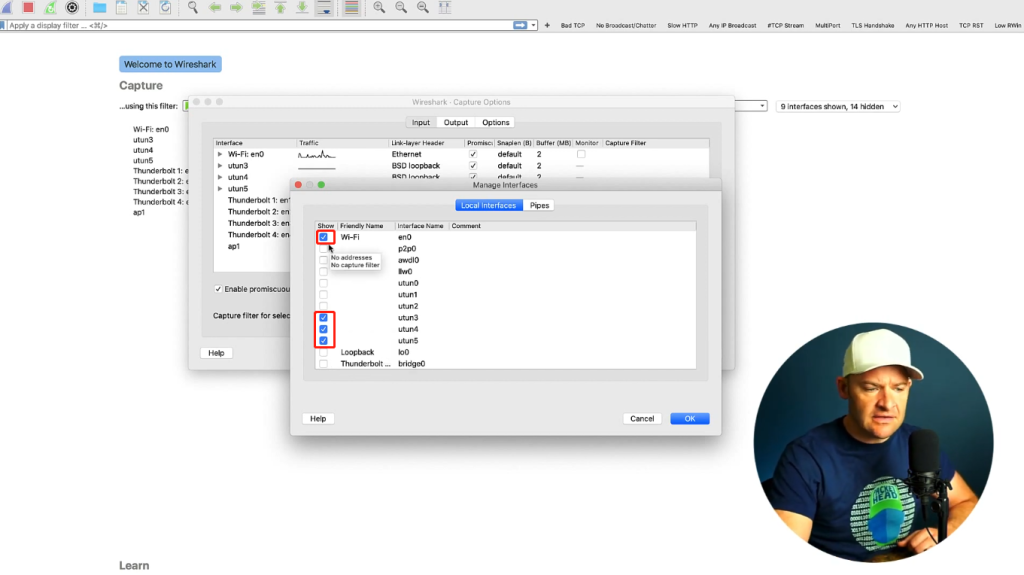Toggle promiscuous for Wi-Fi: en0 row
The width and height of the screenshot is (1024, 575).
tap(473, 154)
